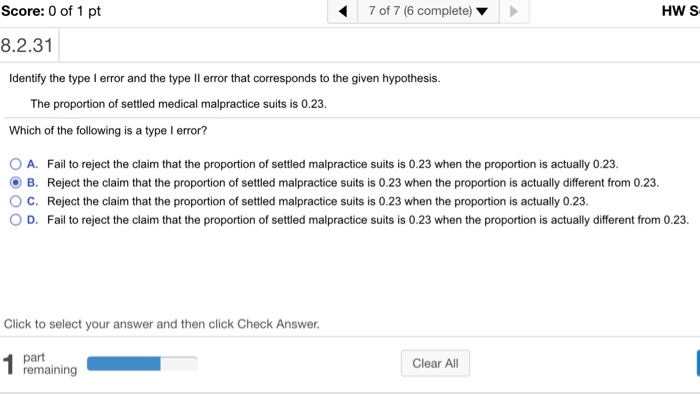Choose answer option C radio button

16,201
